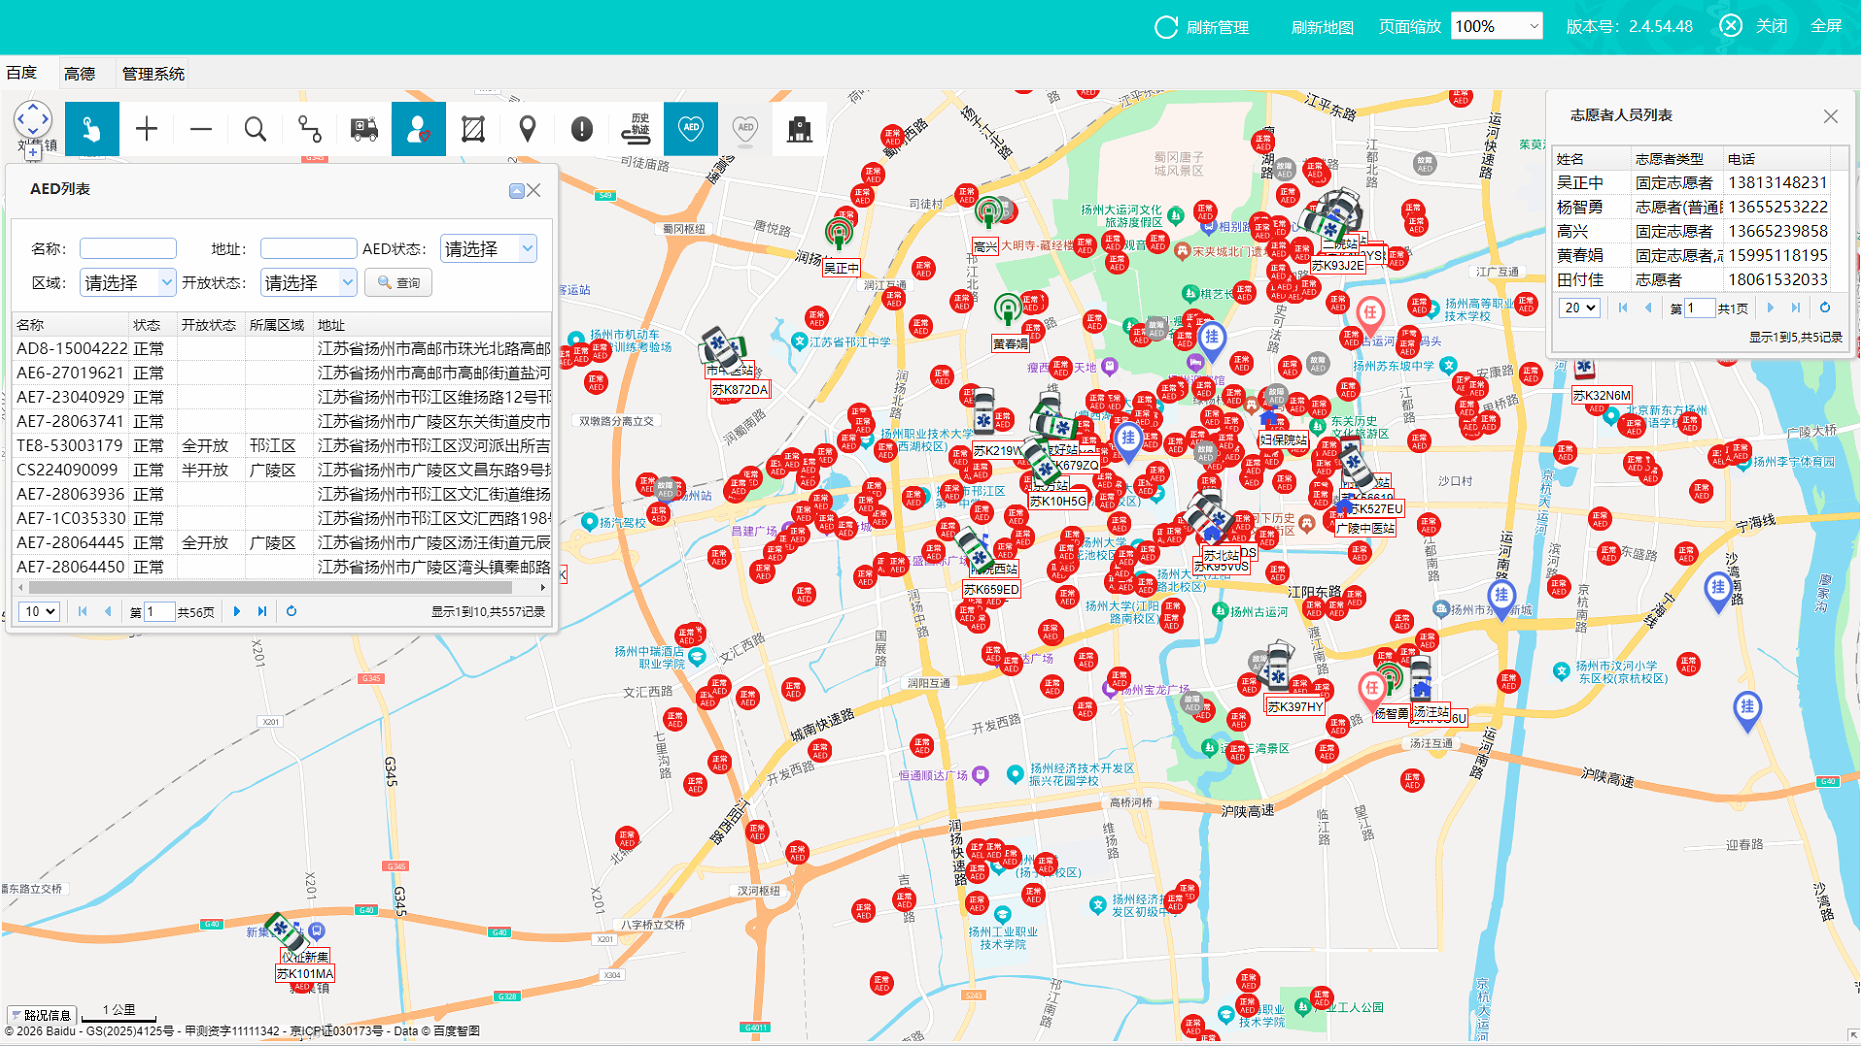Click phone number 13813148231
The image size is (1861, 1046).
point(1777,183)
